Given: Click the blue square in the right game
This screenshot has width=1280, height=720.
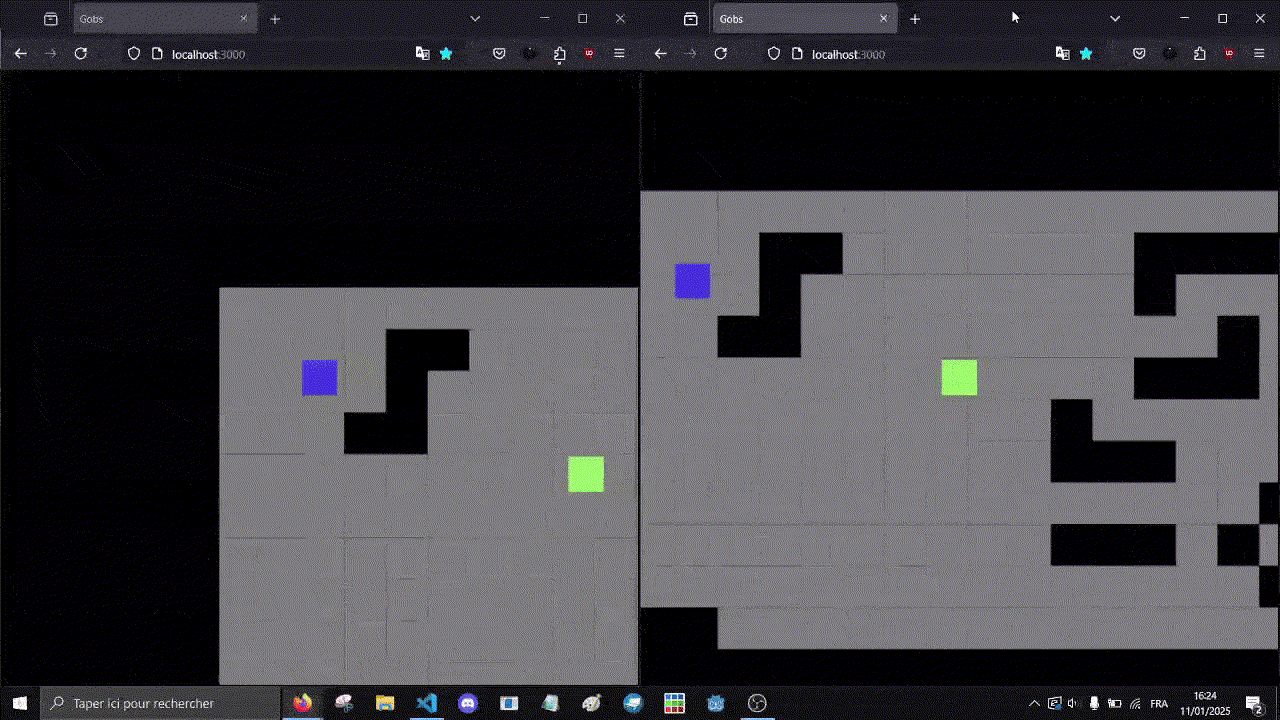Looking at the screenshot, I should point(692,281).
